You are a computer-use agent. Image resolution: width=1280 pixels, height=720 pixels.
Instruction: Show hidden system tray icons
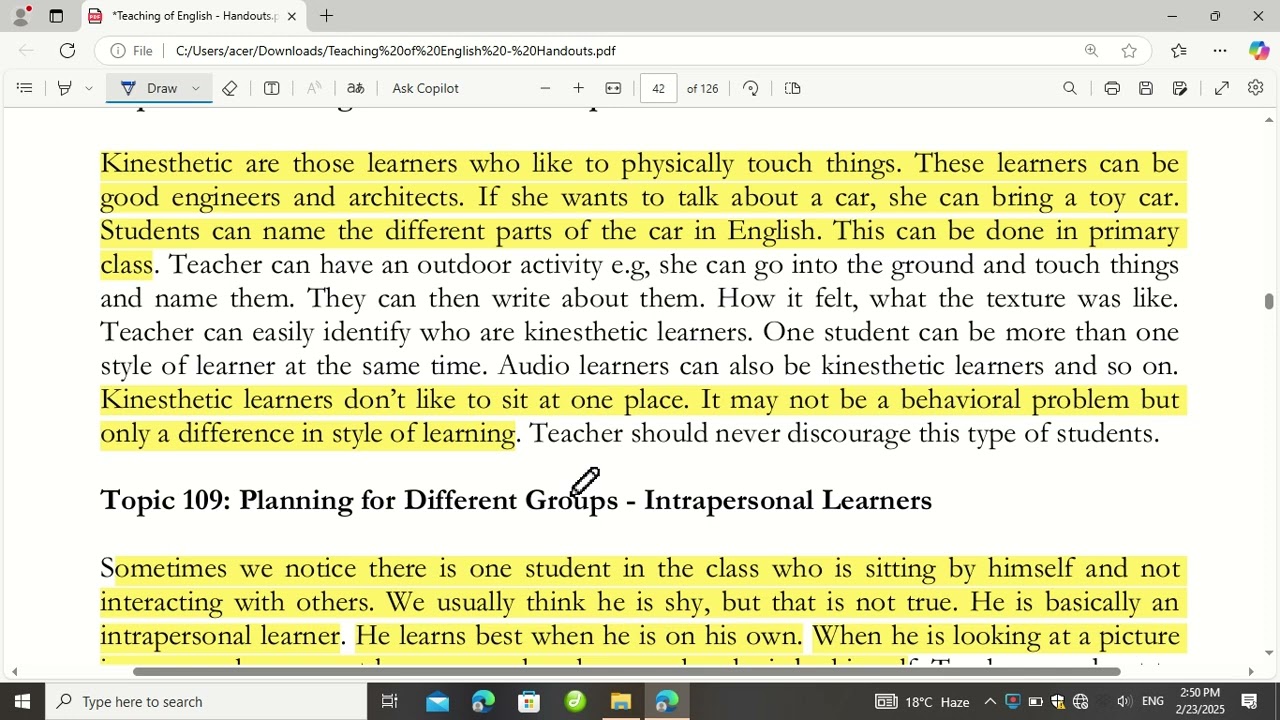pyautogui.click(x=990, y=701)
